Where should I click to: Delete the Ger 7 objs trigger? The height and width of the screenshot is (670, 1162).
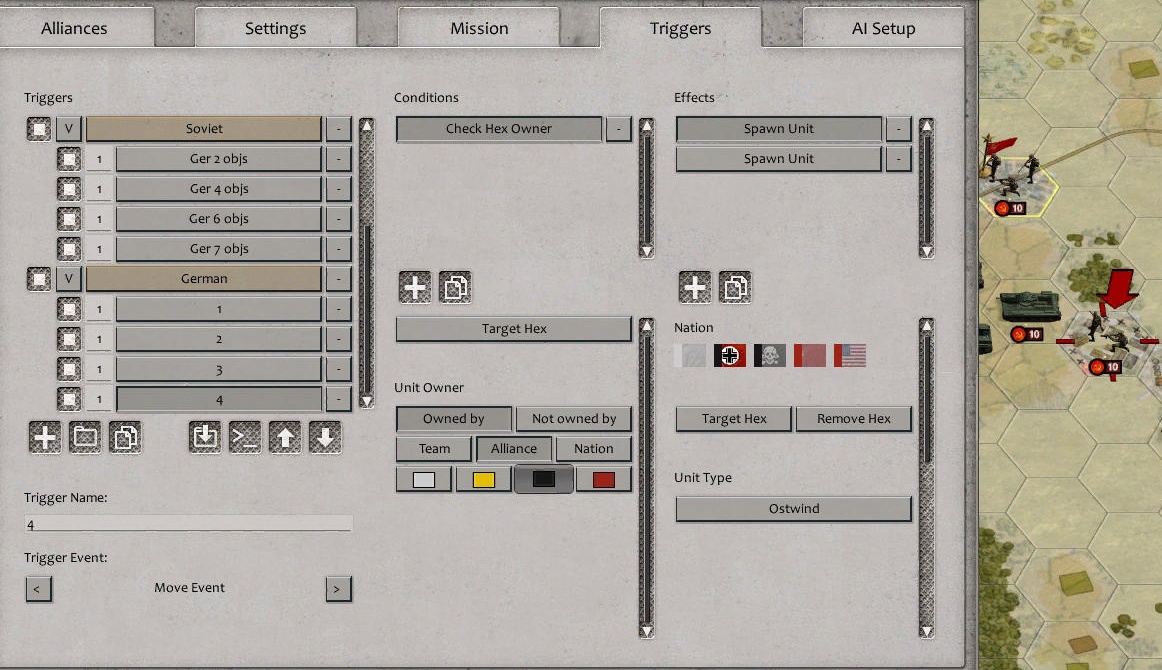339,249
